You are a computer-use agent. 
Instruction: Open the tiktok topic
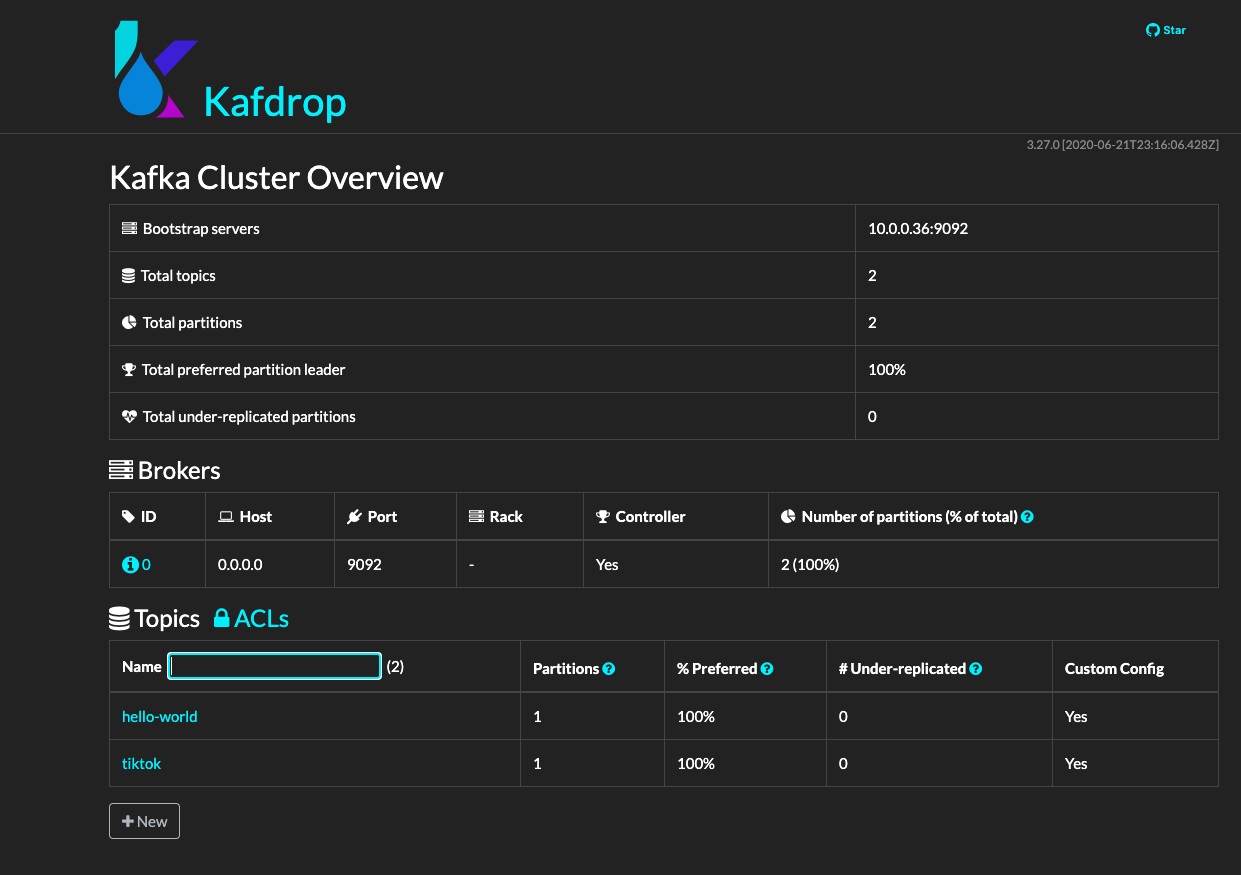pyautogui.click(x=140, y=763)
